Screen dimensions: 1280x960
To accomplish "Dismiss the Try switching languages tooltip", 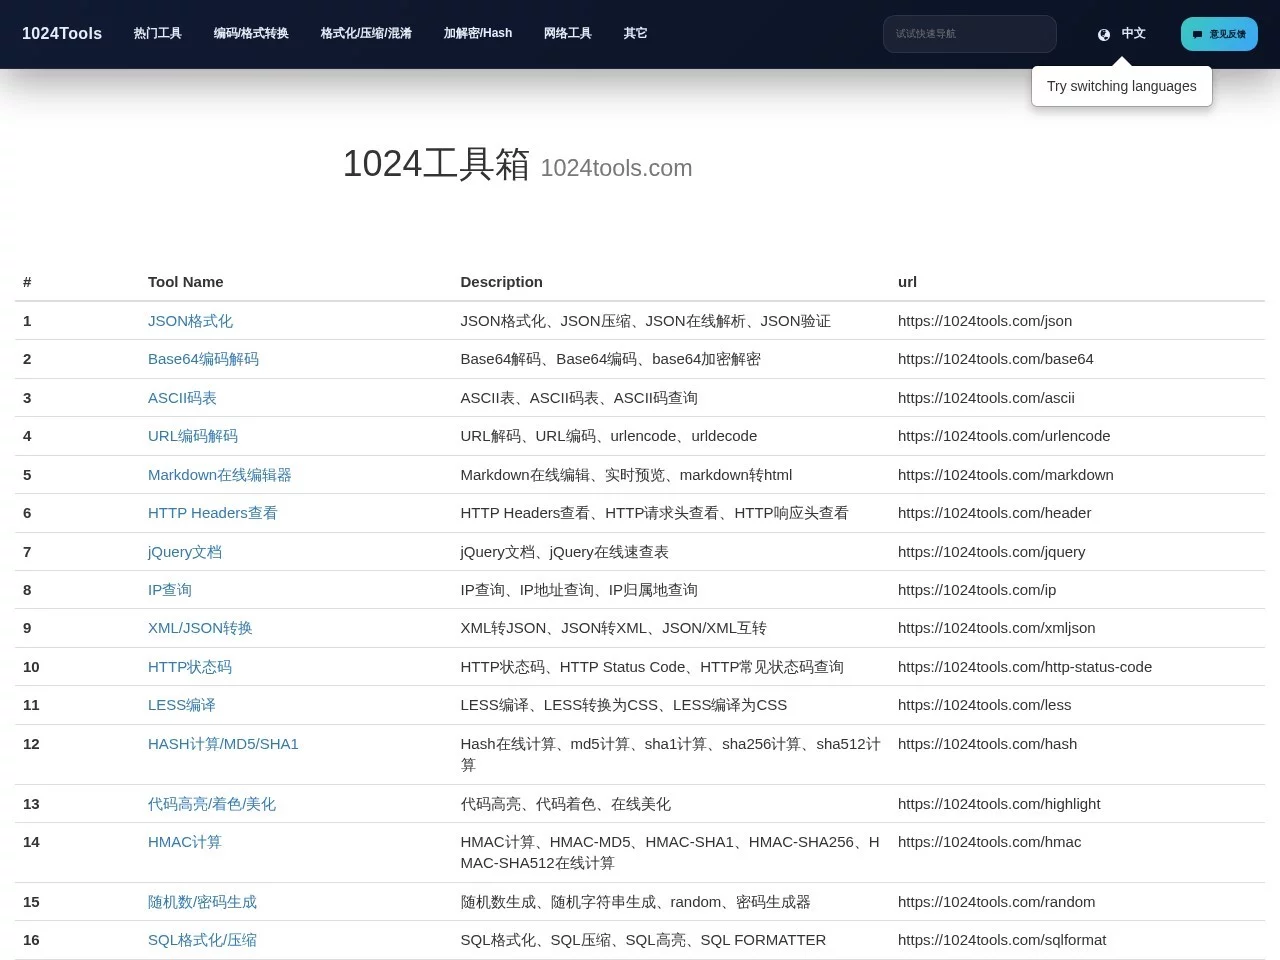I will tap(1121, 86).
